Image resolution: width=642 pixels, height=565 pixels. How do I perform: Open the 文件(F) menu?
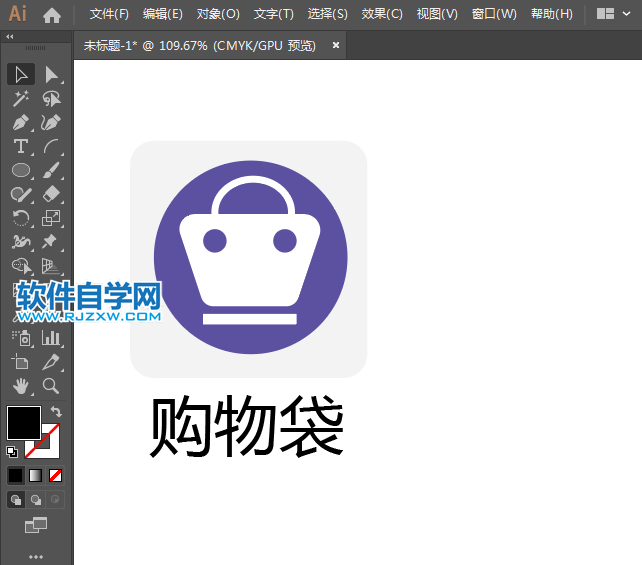coord(109,14)
